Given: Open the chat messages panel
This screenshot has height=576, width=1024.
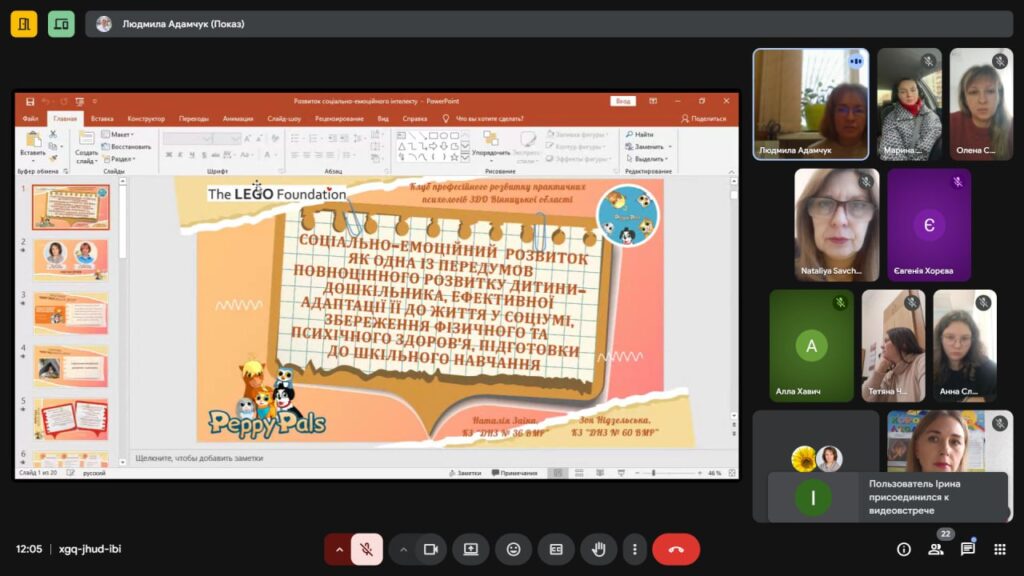Looking at the screenshot, I should 968,549.
